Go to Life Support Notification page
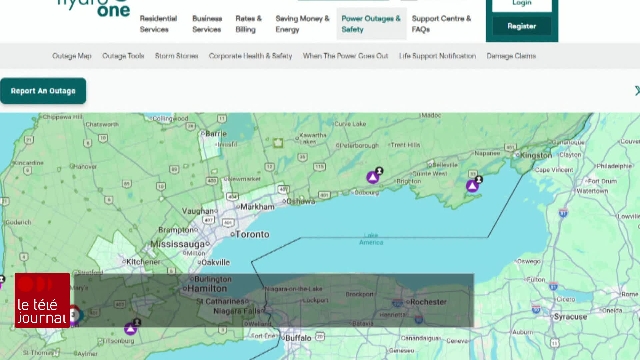Viewport: 640px width, 360px height. click(x=437, y=56)
